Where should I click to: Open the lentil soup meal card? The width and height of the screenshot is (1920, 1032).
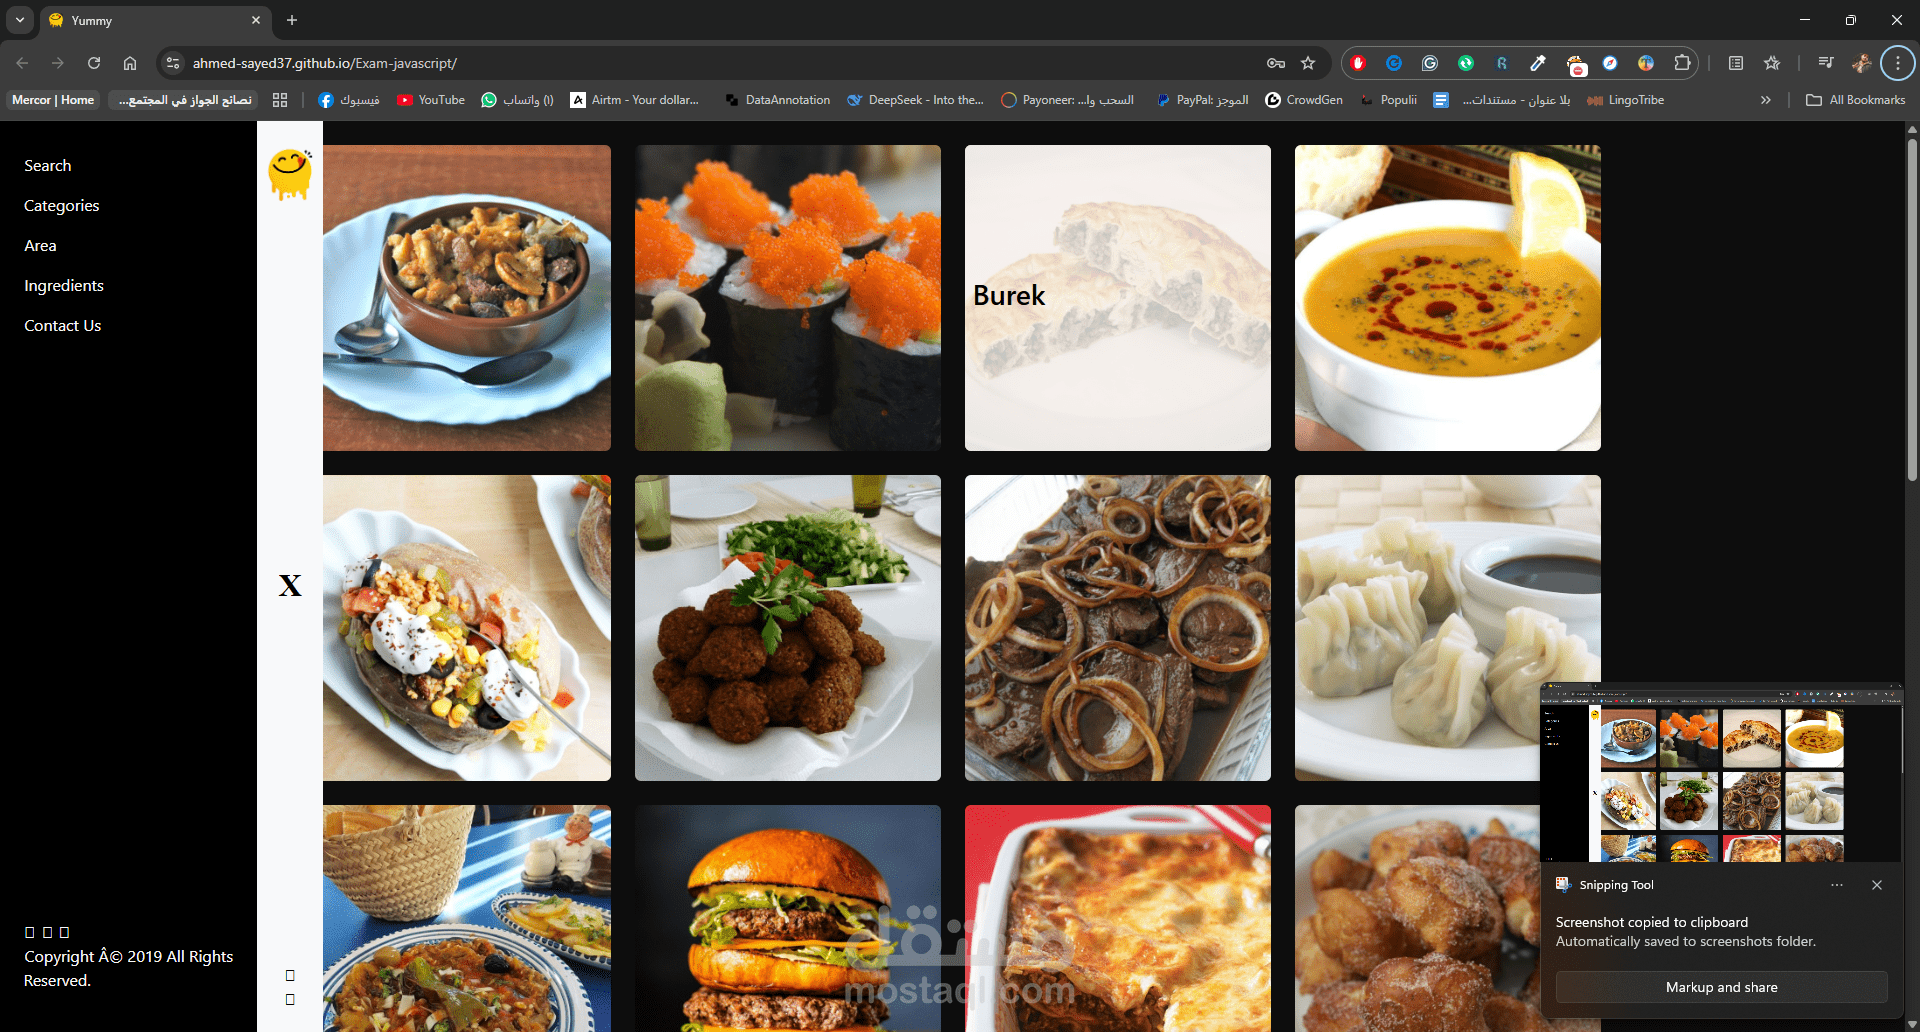(1448, 298)
